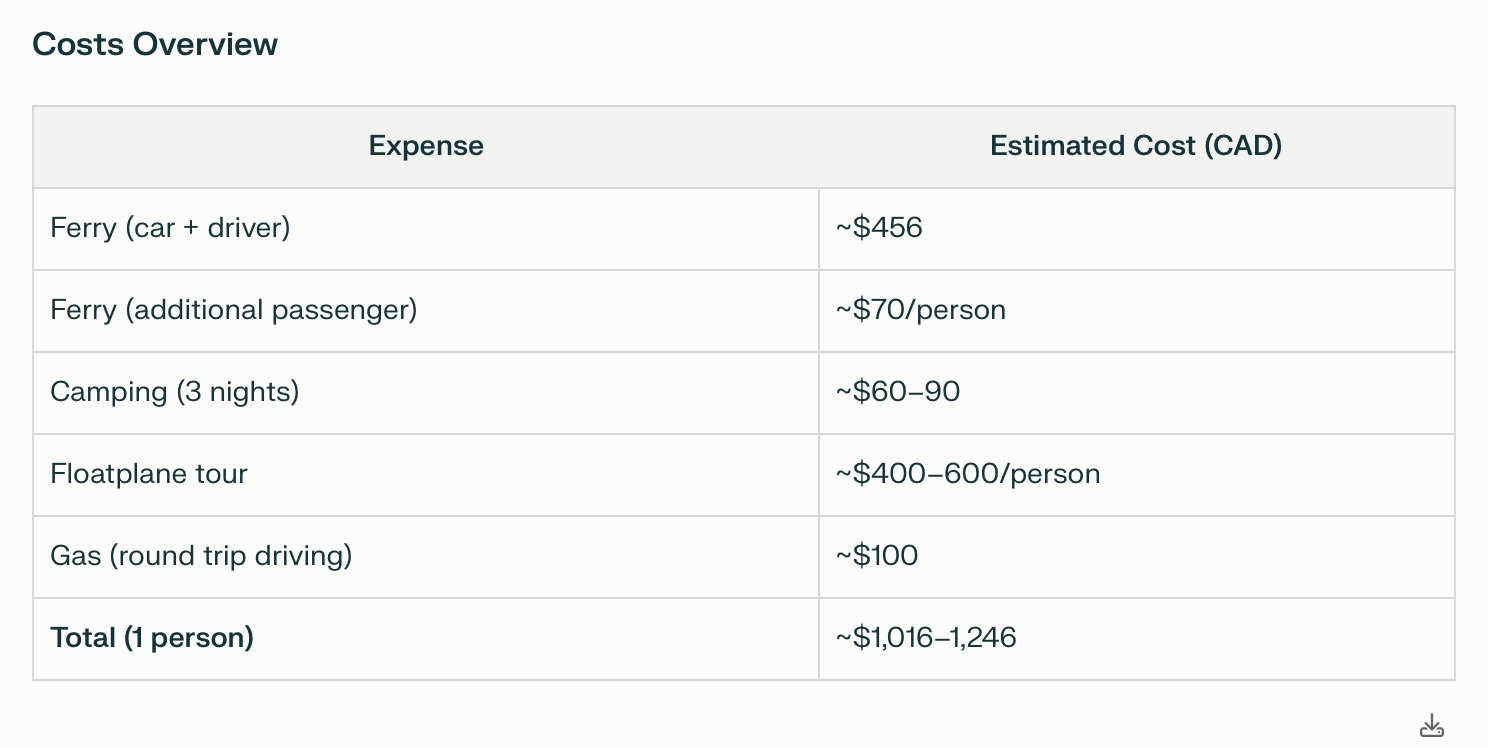Viewport: 1488px width, 748px height.
Task: Select the Estimated Cost (CAD) column header
Action: point(1136,146)
